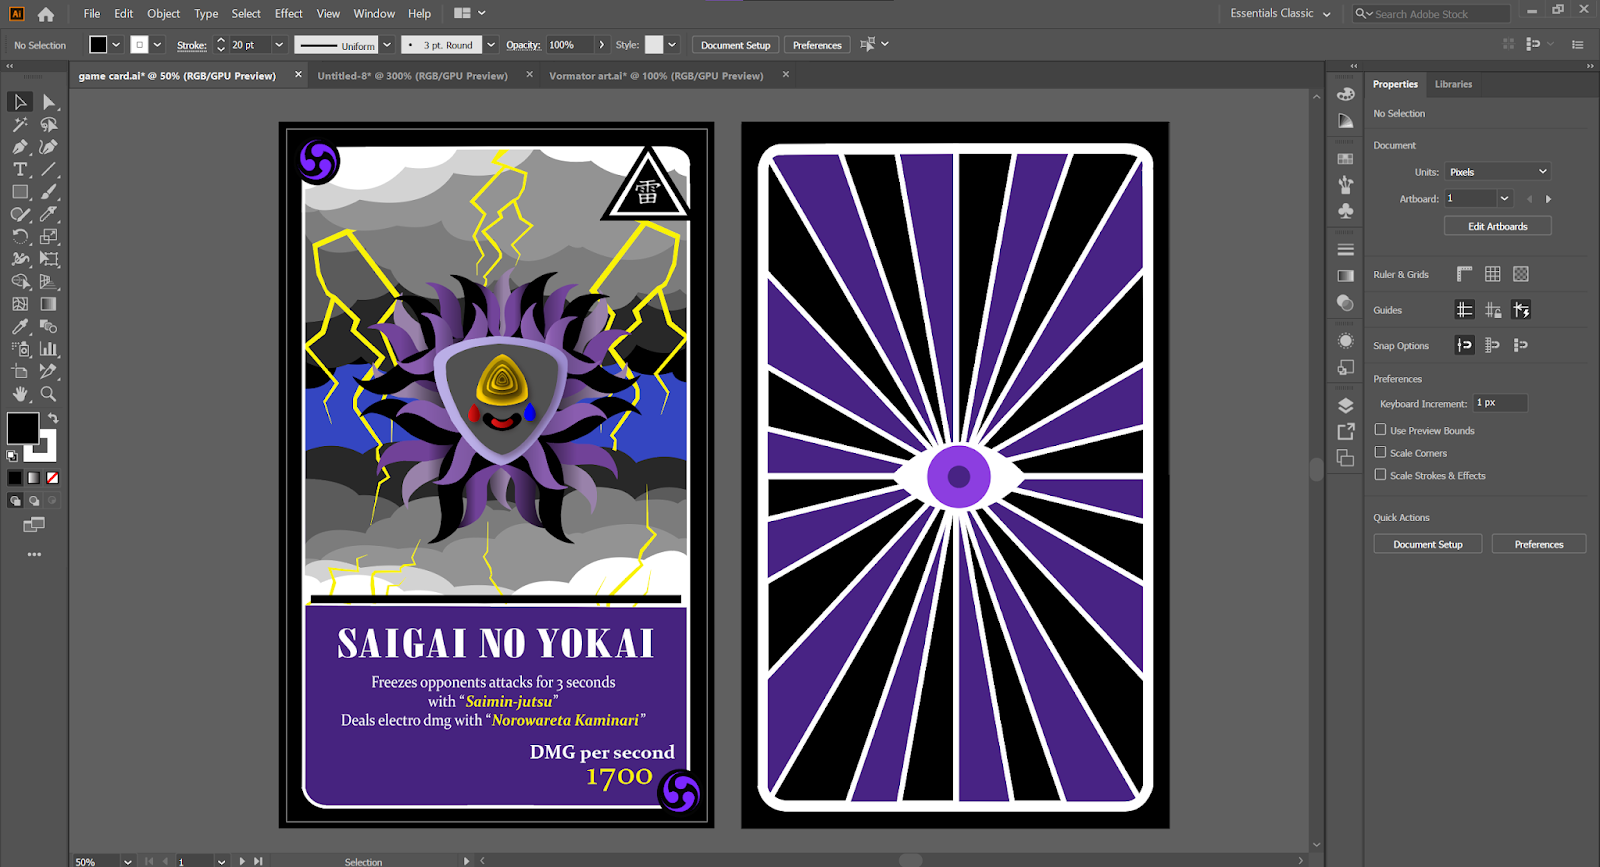Image resolution: width=1600 pixels, height=867 pixels.
Task: Click Document Setup in control bar
Action: point(735,45)
